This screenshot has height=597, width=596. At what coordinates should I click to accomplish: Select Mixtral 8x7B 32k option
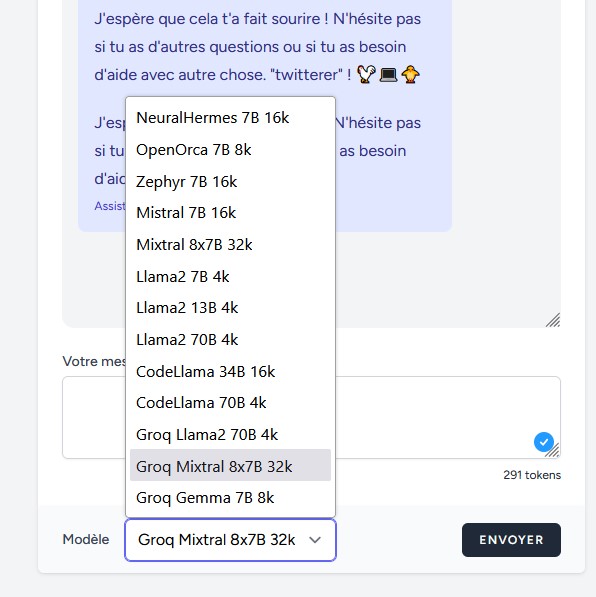click(230, 245)
